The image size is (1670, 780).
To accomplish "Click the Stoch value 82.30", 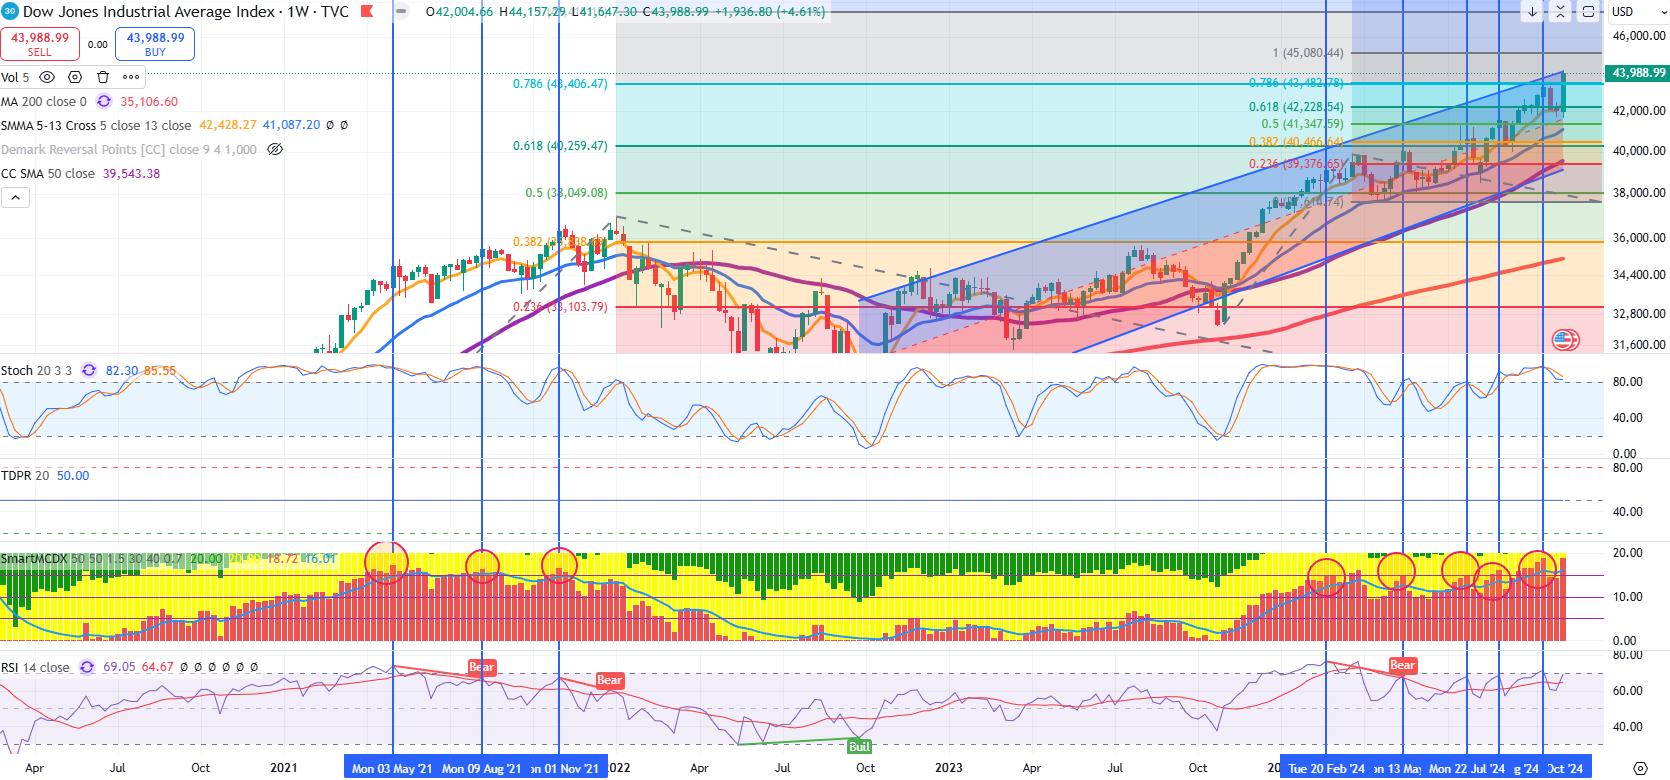I will [x=122, y=369].
